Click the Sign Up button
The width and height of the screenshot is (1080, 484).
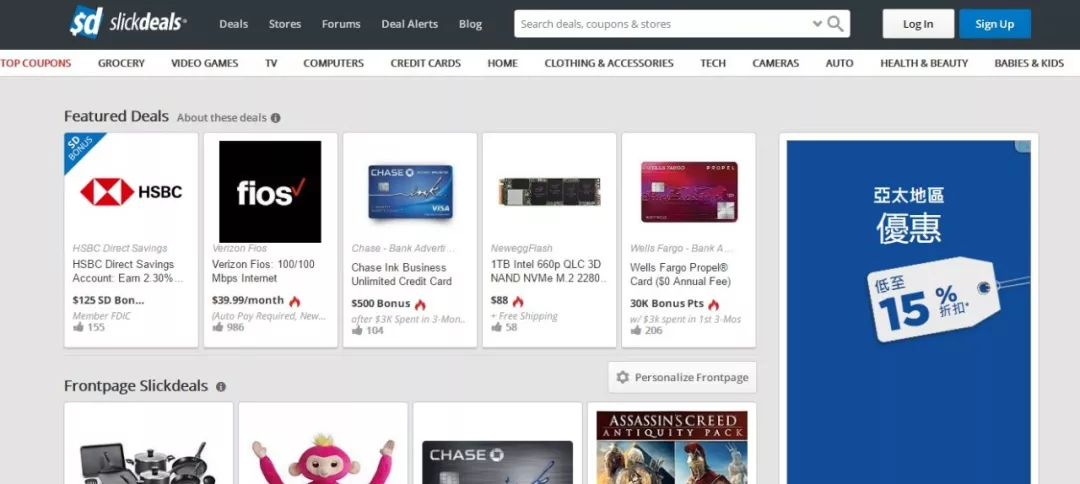(995, 24)
